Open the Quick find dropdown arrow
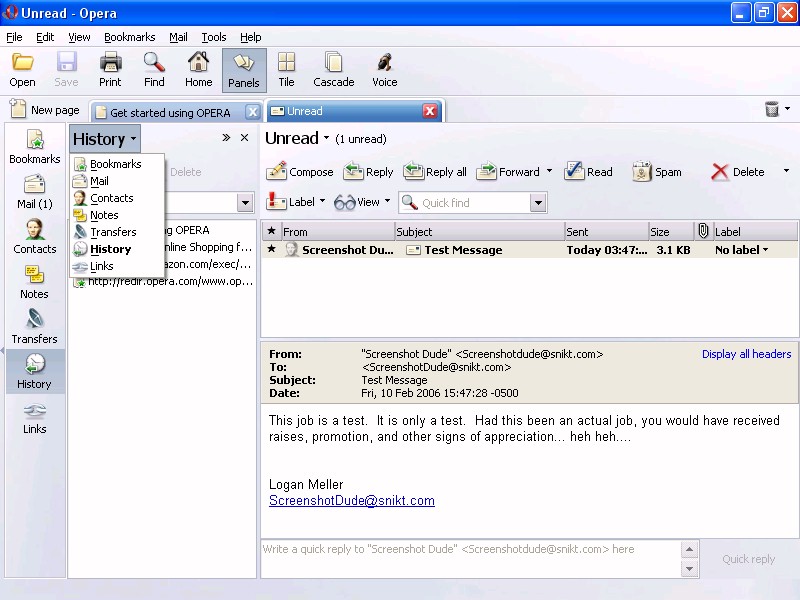Viewport: 800px width, 600px height. click(539, 203)
